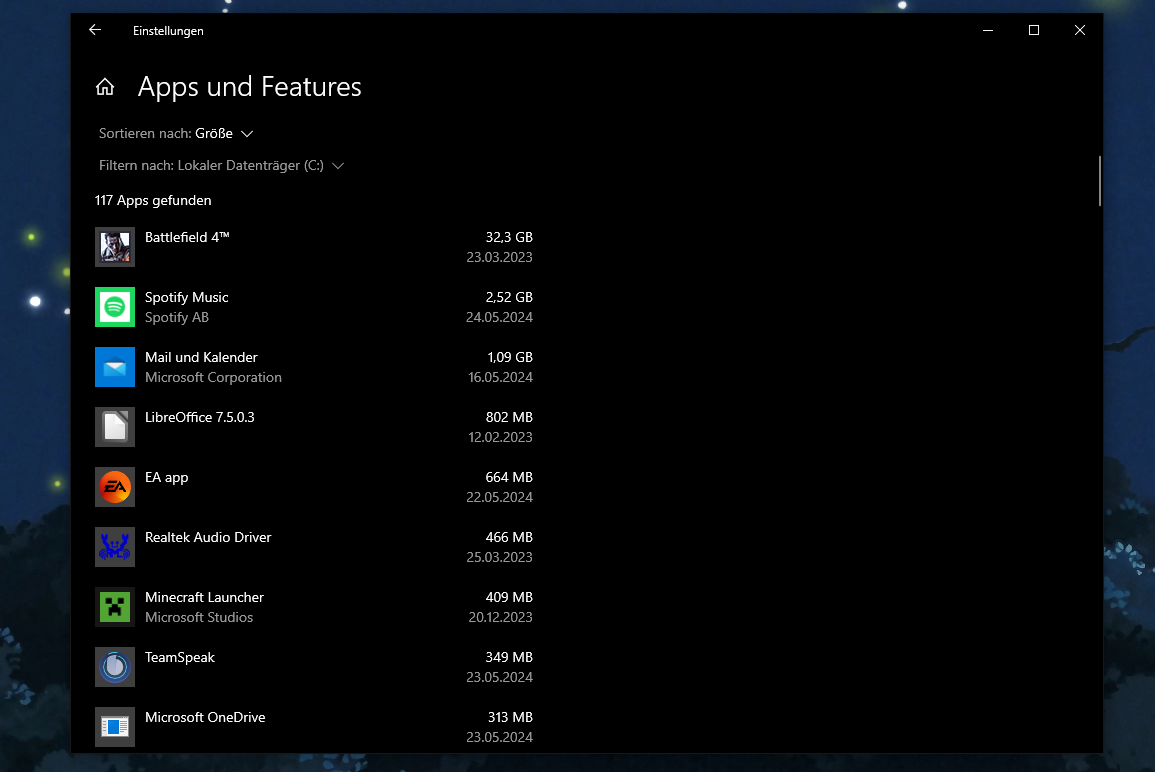
Task: Select the EA app entry name
Action: pyautogui.click(x=166, y=477)
